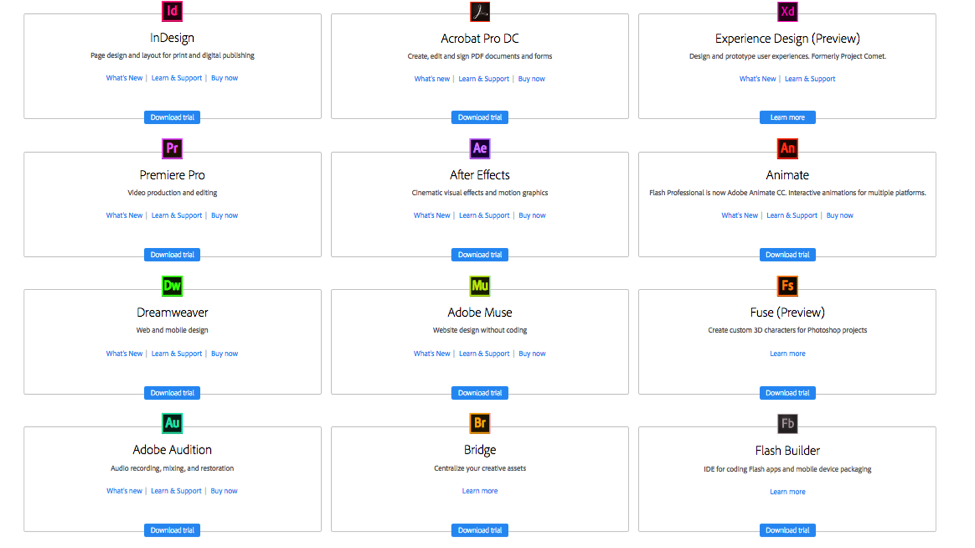This screenshot has width=975, height=548.
Task: Click Buy now under Animate
Action: [x=840, y=216]
